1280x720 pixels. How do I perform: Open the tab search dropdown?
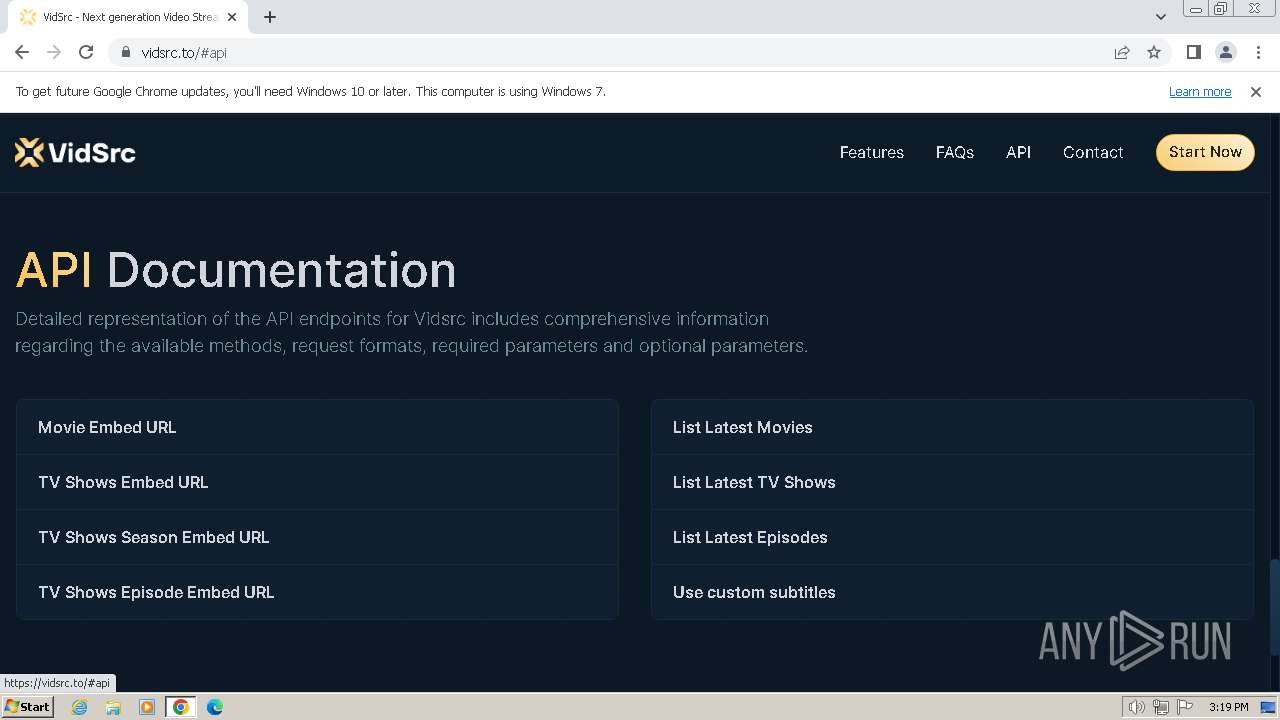click(1160, 17)
